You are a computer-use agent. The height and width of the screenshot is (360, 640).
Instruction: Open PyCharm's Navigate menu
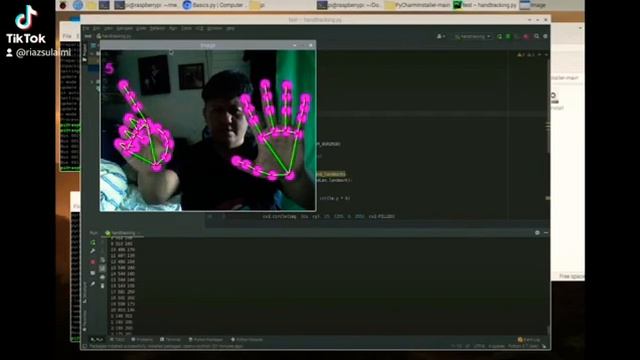(124, 28)
